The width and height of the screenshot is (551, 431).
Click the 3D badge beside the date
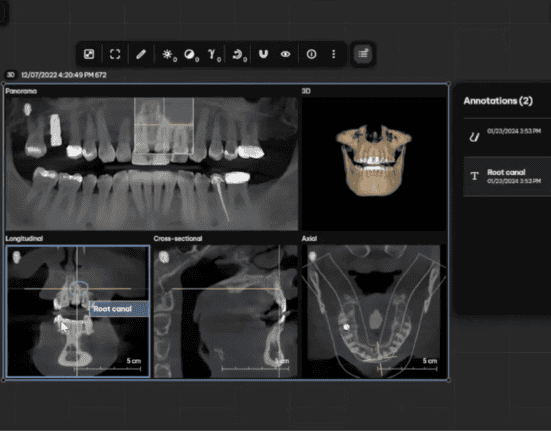pyautogui.click(x=11, y=75)
